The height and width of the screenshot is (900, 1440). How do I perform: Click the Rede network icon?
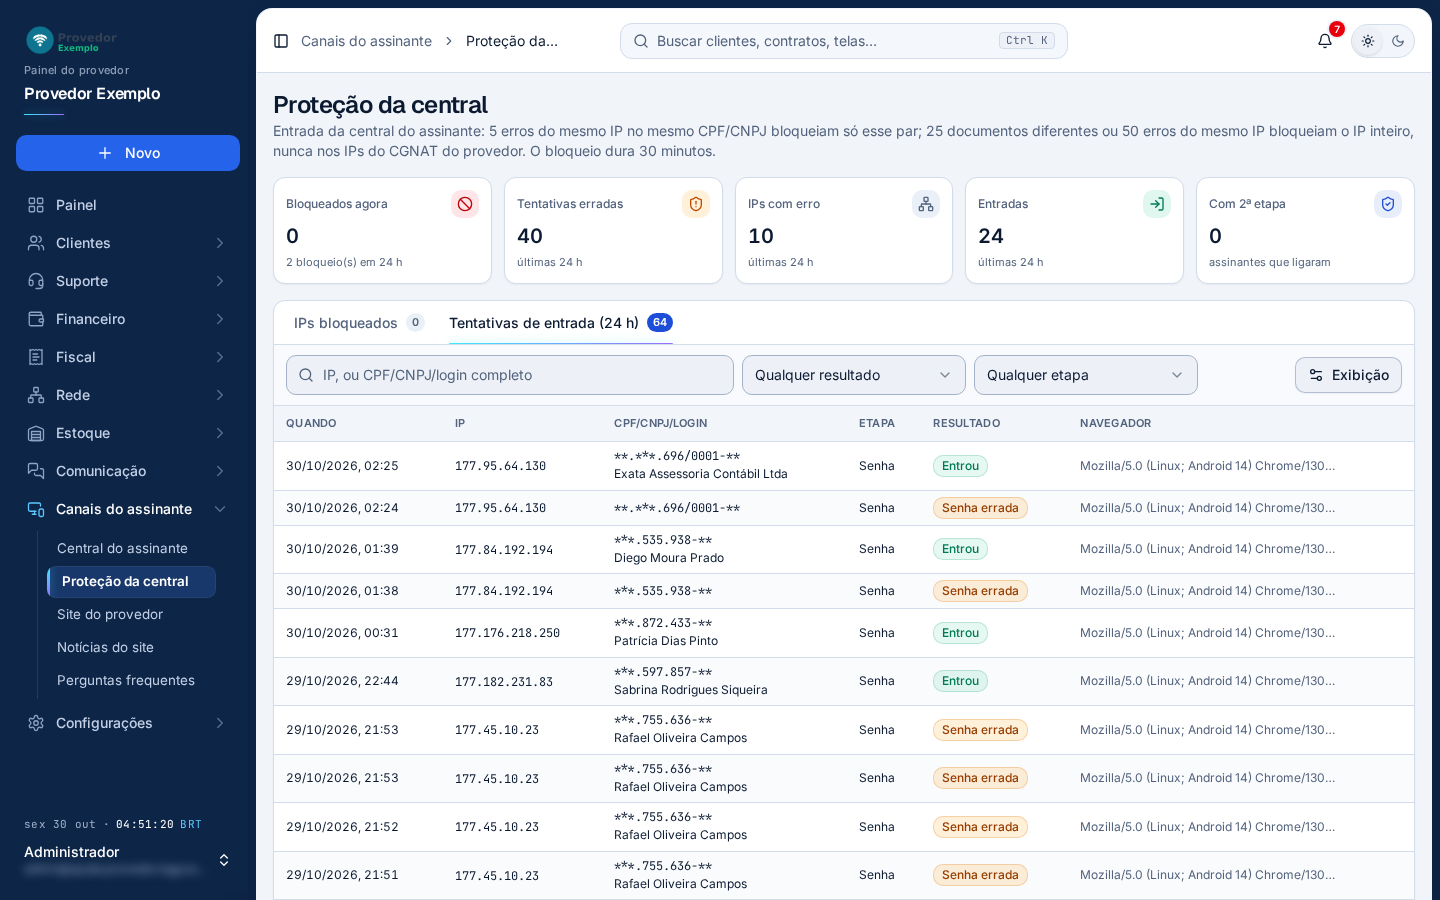pos(36,395)
